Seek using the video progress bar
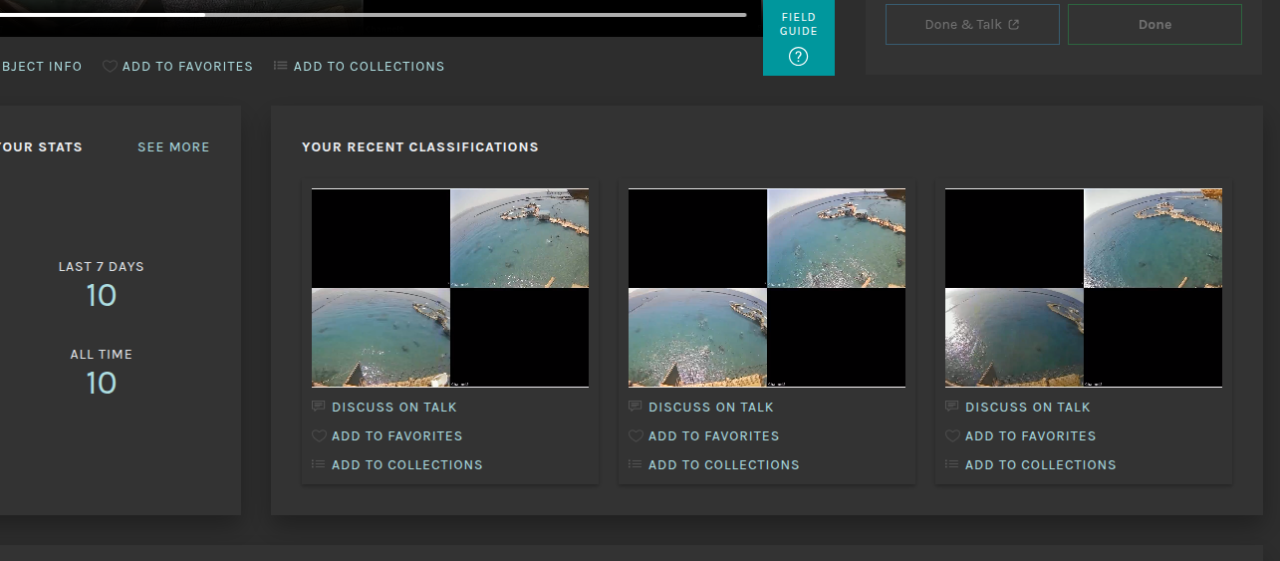 pos(373,15)
